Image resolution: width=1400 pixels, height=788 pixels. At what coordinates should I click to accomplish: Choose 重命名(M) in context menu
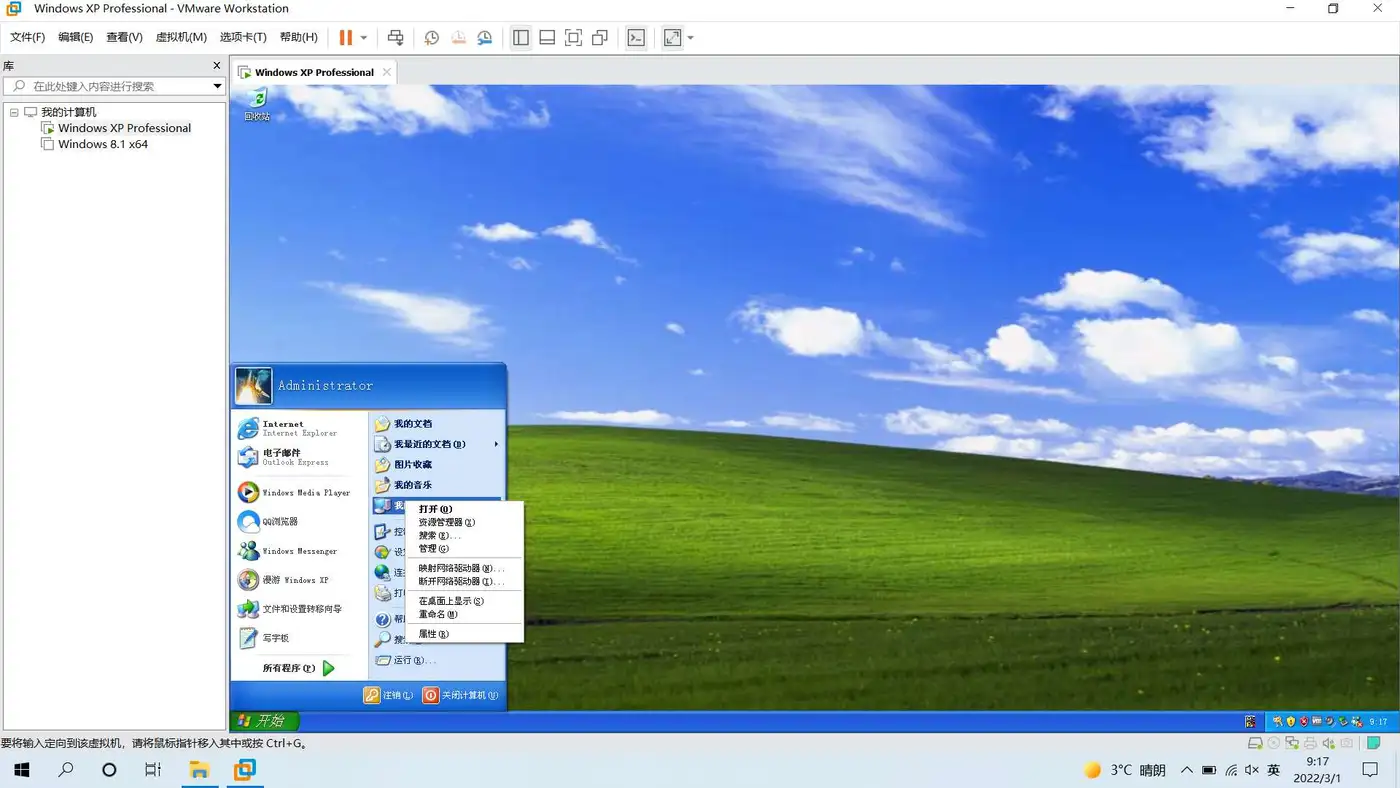(465, 614)
